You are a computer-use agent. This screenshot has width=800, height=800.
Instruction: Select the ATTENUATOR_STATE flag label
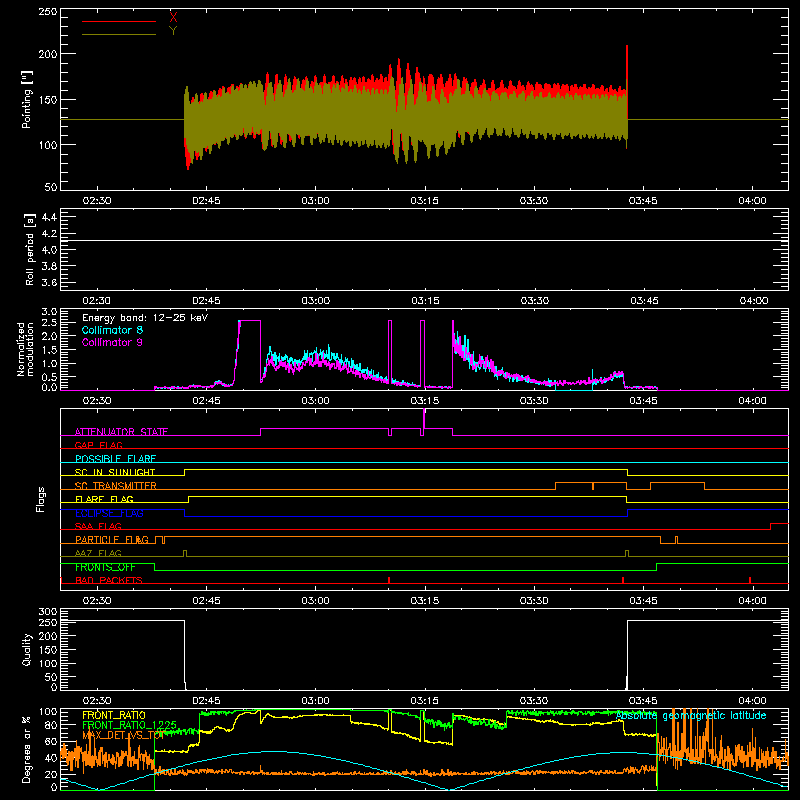point(121,432)
